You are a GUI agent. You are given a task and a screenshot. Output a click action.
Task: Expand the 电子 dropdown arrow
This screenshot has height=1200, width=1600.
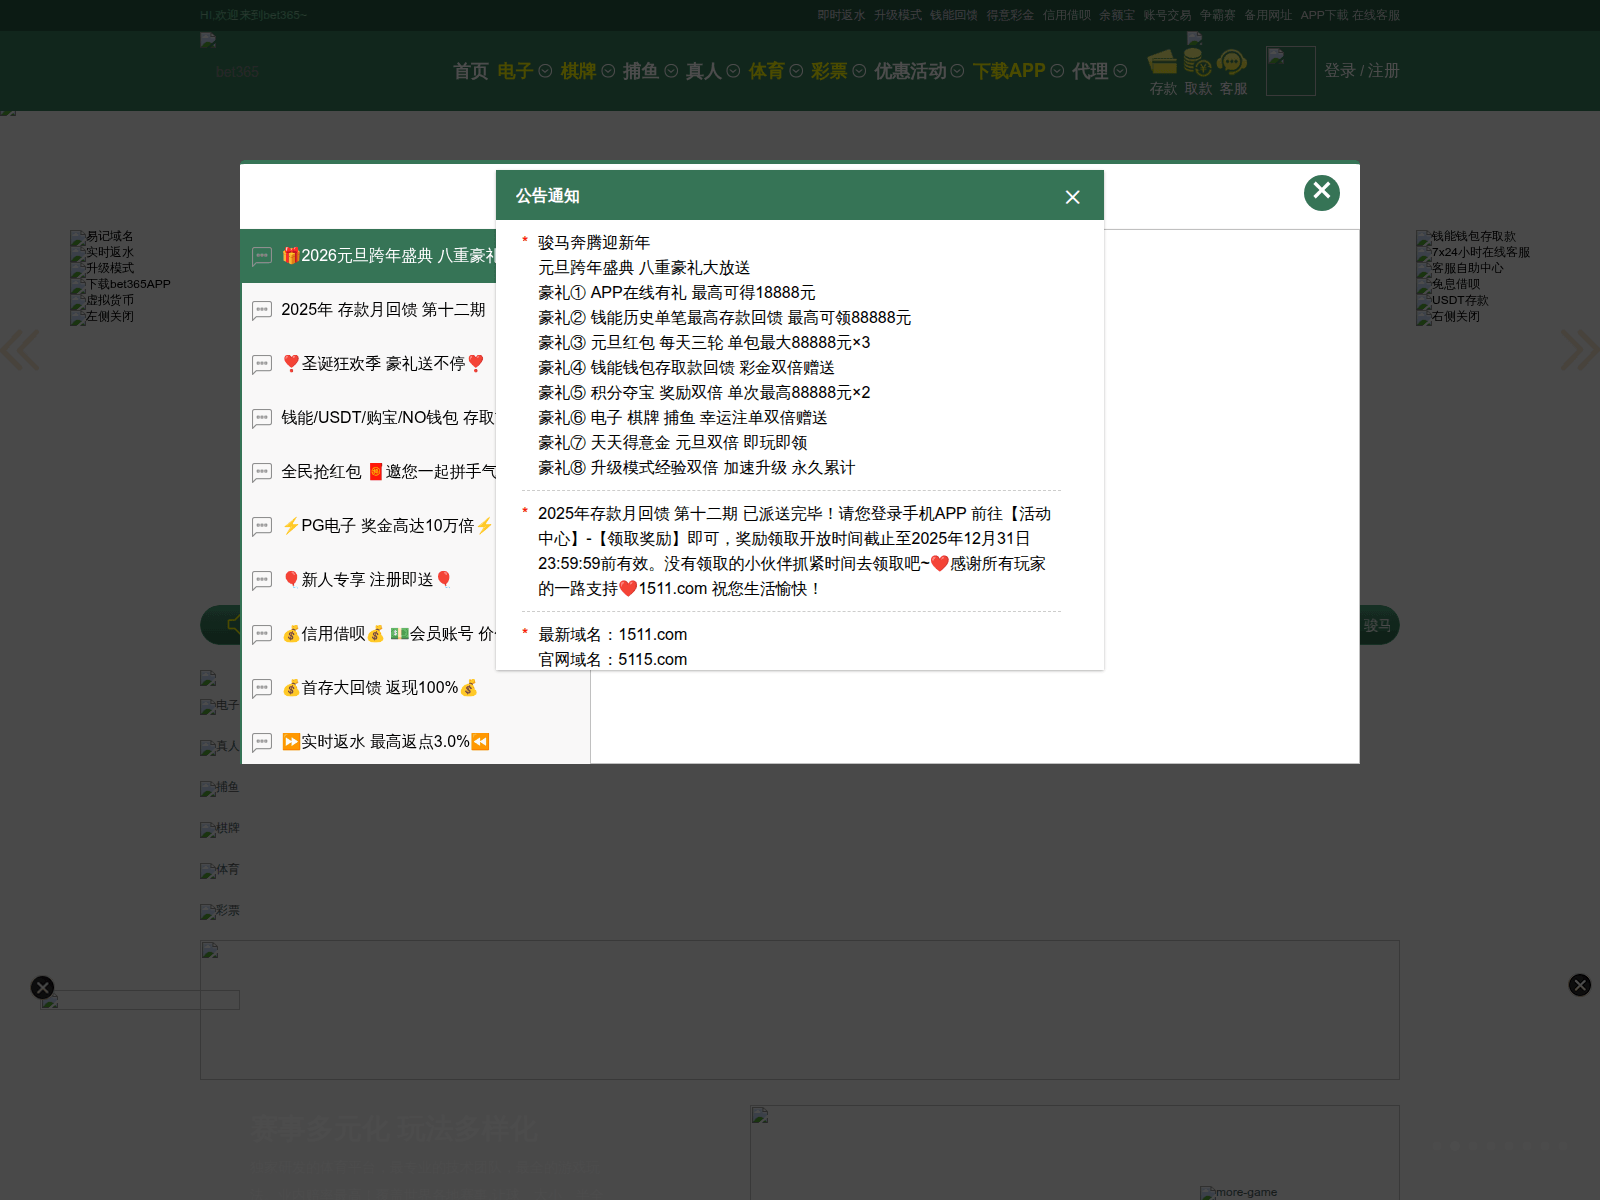[x=545, y=71]
